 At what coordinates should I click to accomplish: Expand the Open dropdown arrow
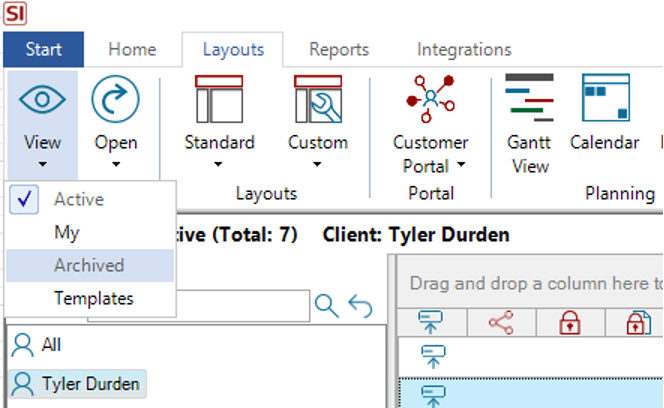click(116, 164)
